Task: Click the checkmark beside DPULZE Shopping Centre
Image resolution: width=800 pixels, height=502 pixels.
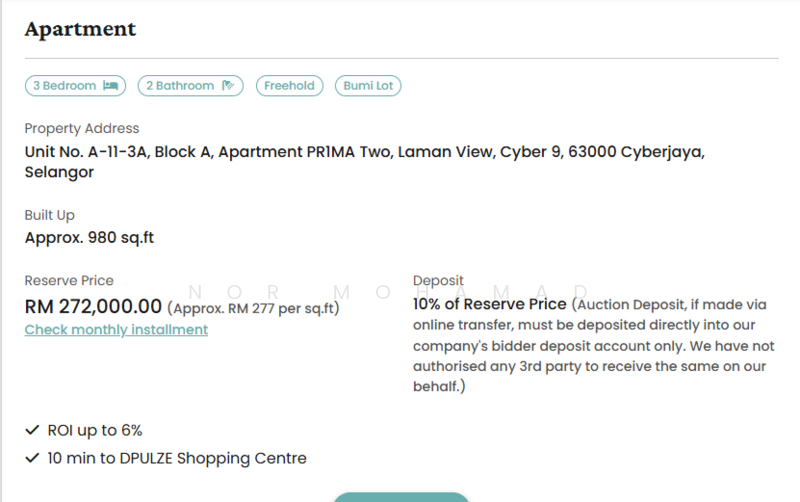Action: tap(32, 459)
